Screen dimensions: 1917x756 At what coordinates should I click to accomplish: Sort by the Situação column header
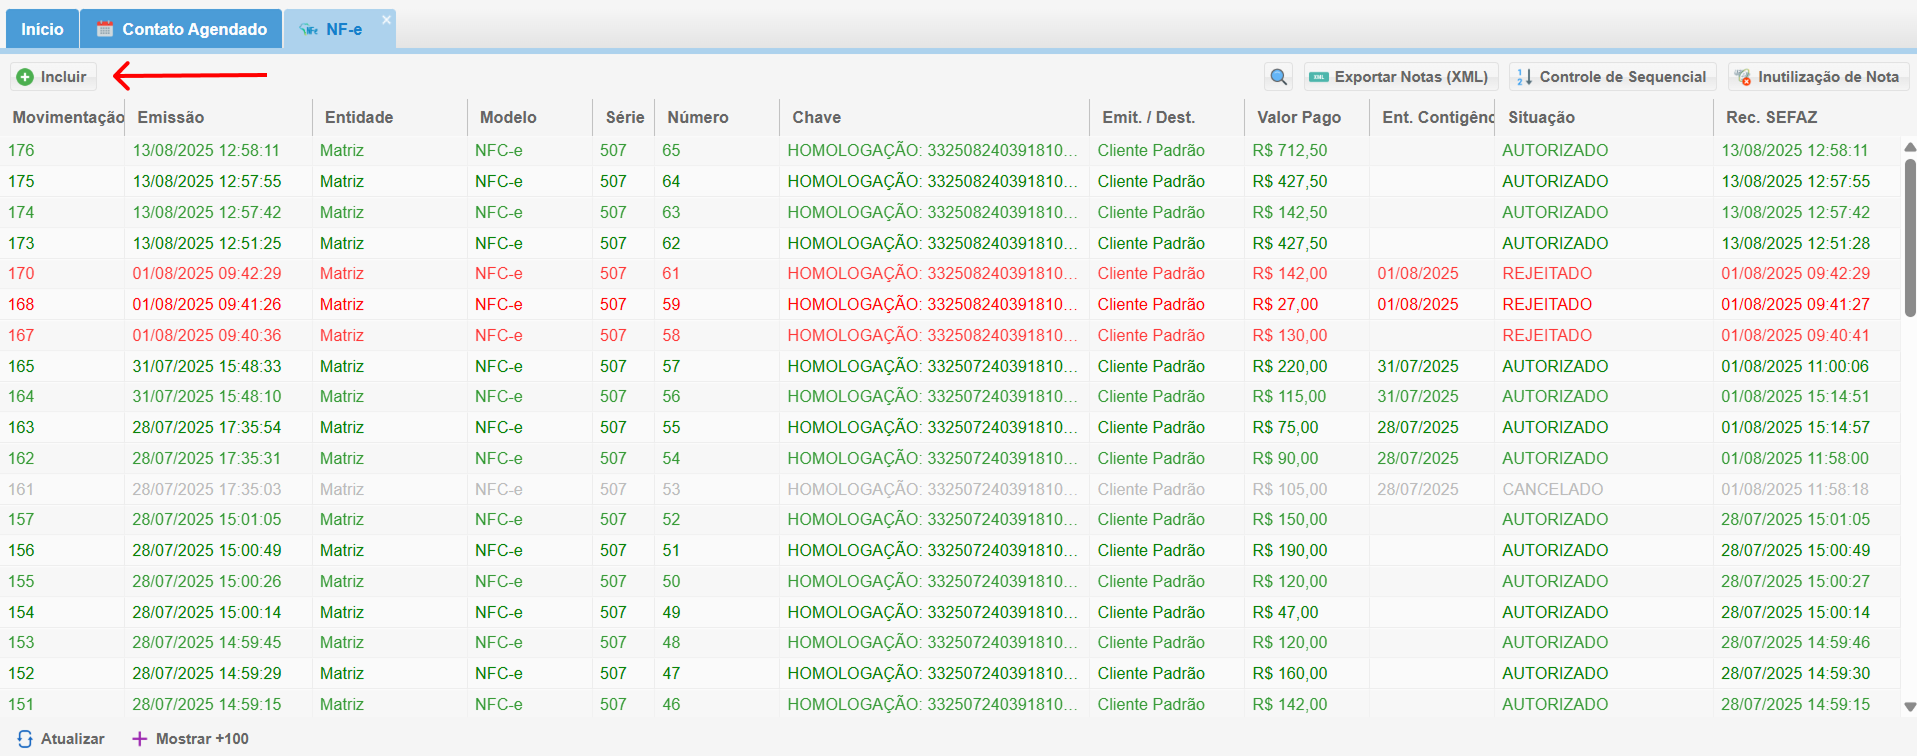pyautogui.click(x=1541, y=117)
